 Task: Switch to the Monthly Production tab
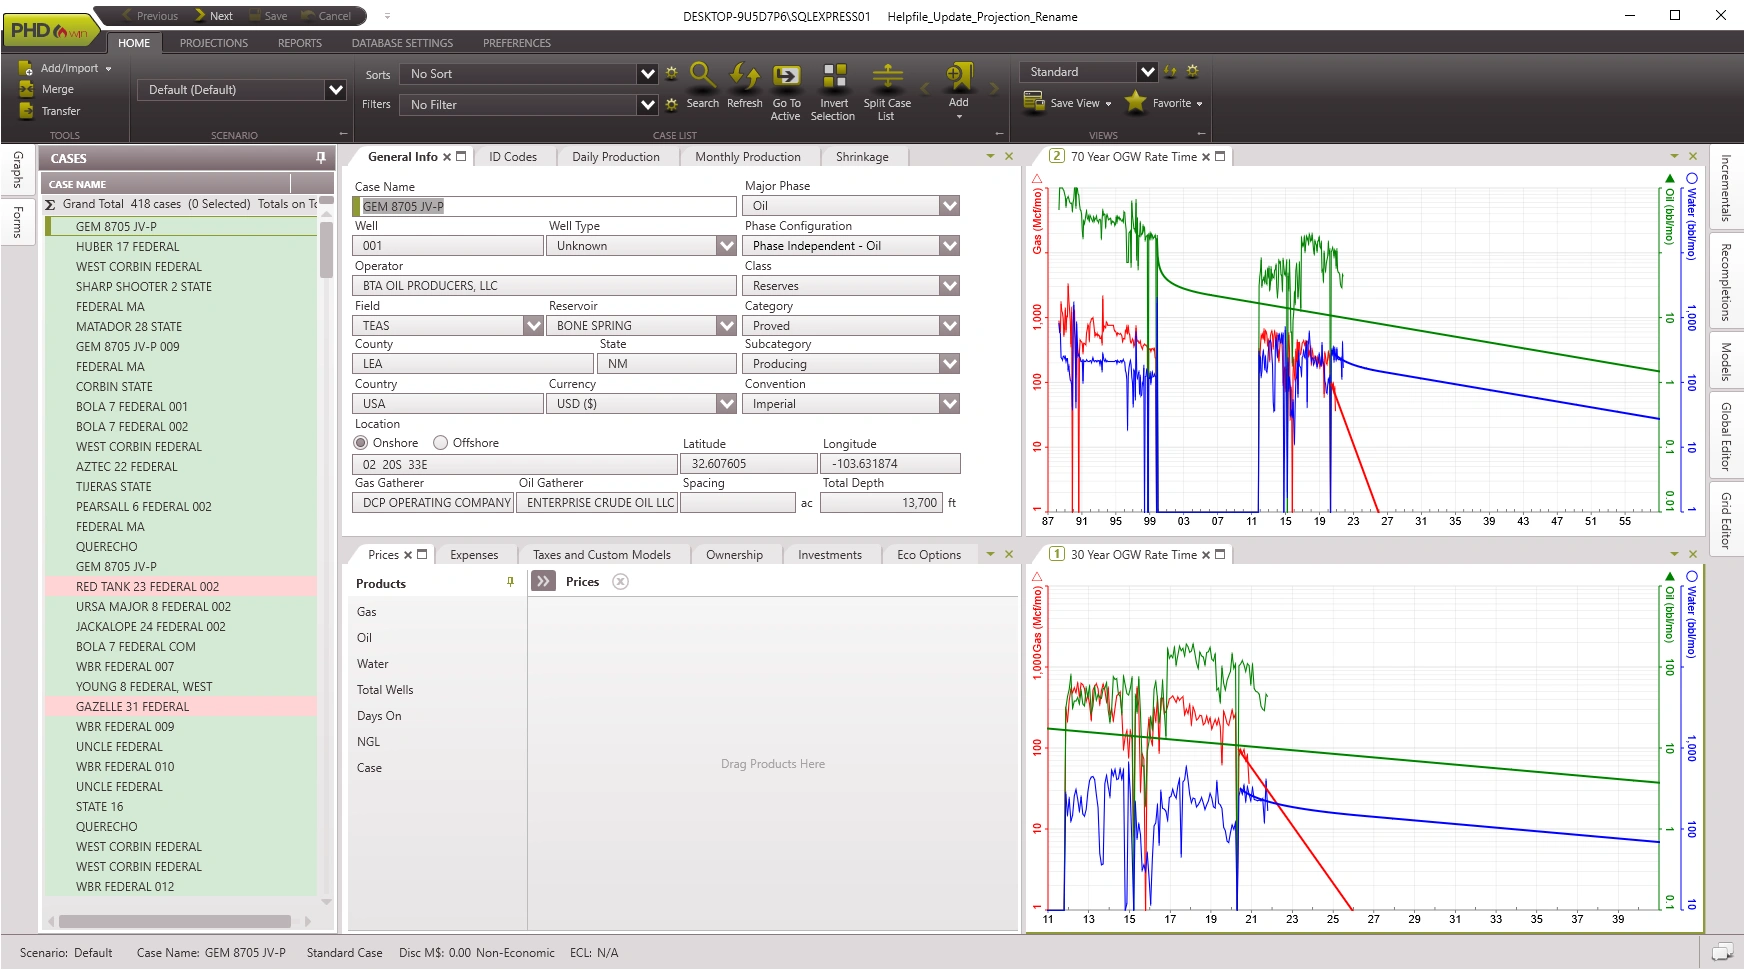click(x=747, y=157)
